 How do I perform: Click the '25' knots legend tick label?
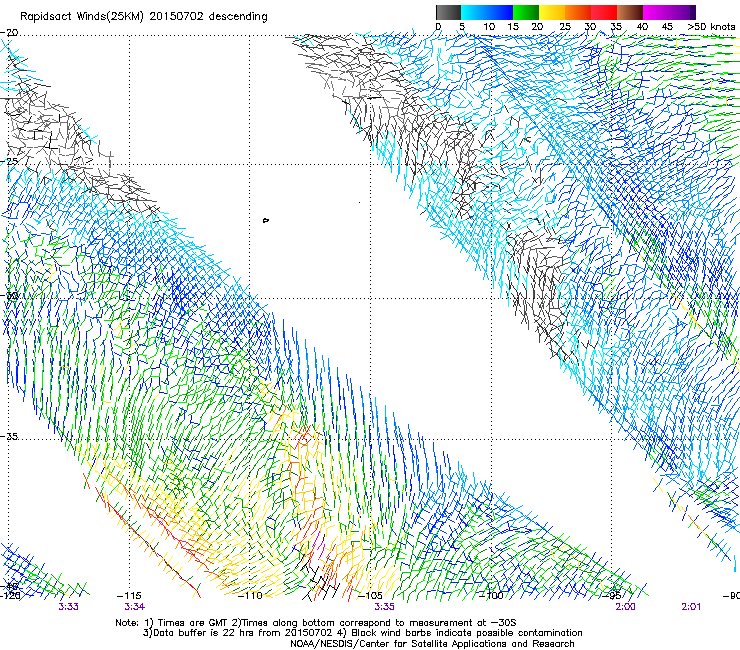tap(565, 27)
